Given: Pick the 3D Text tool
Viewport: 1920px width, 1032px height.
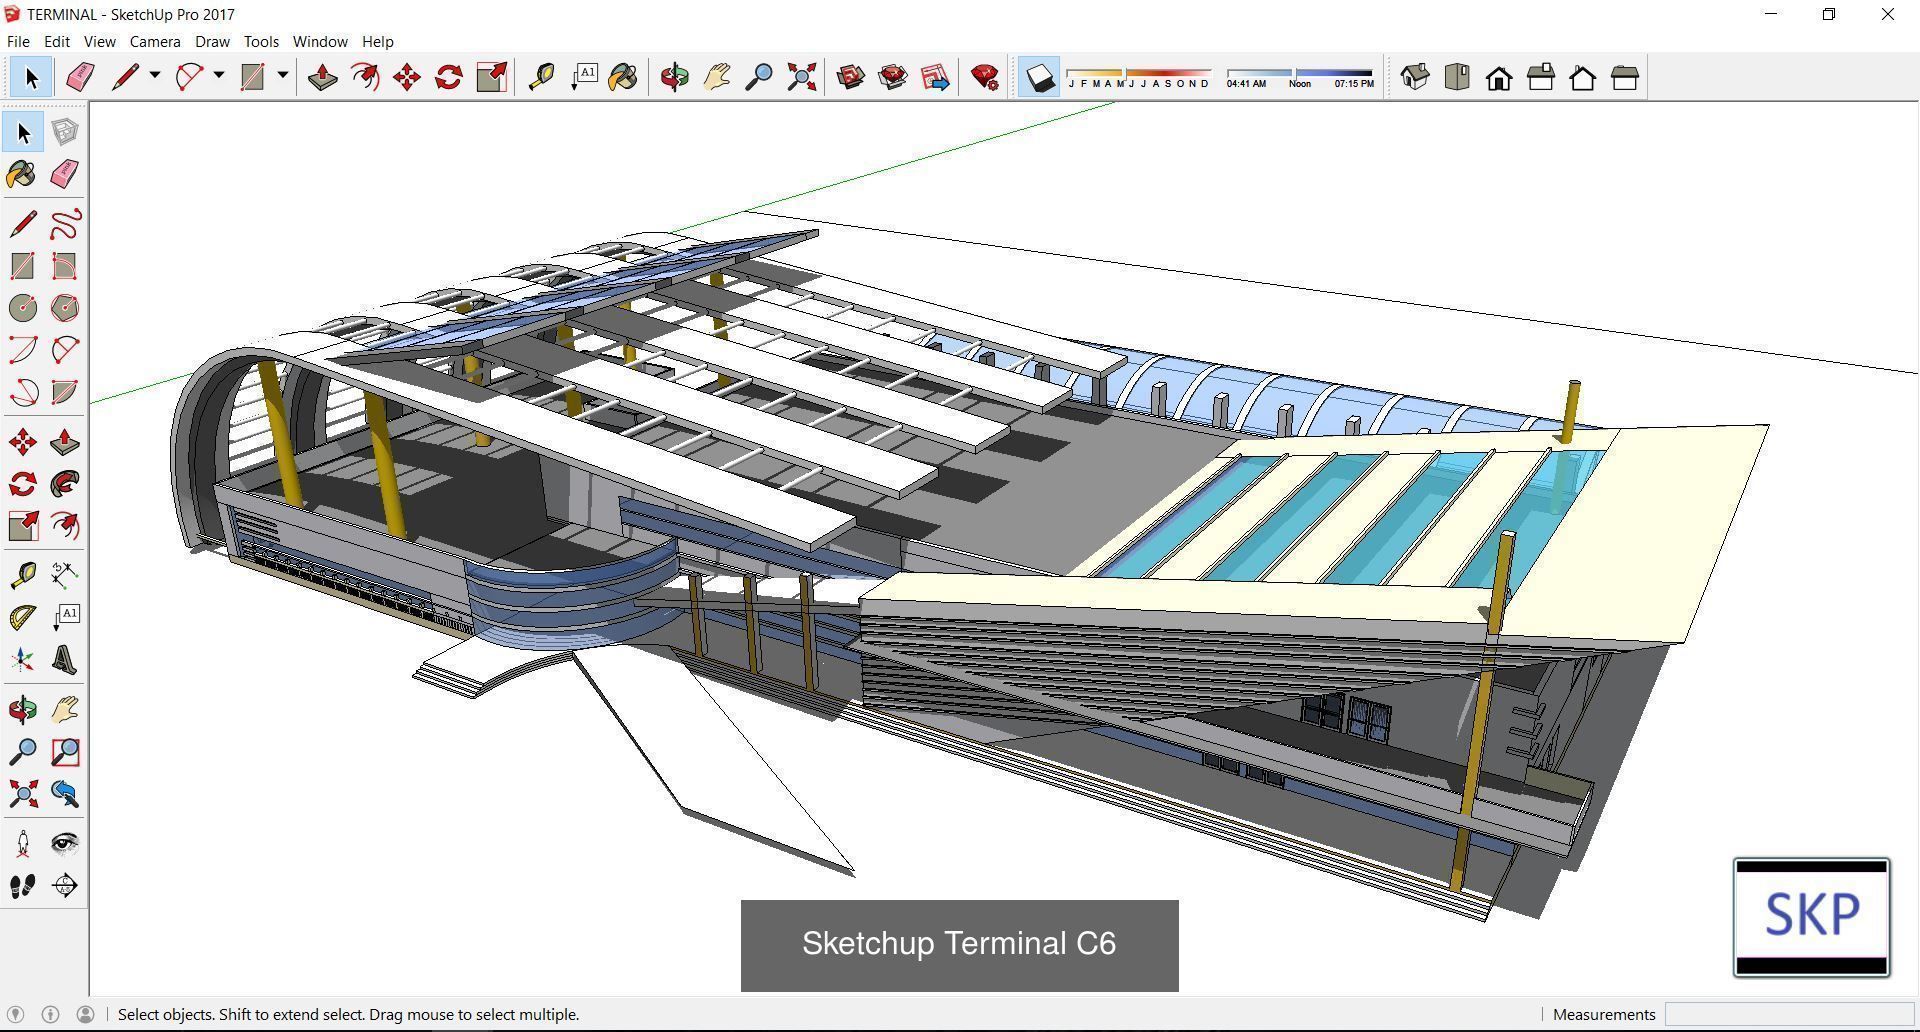Looking at the screenshot, I should tap(65, 660).
